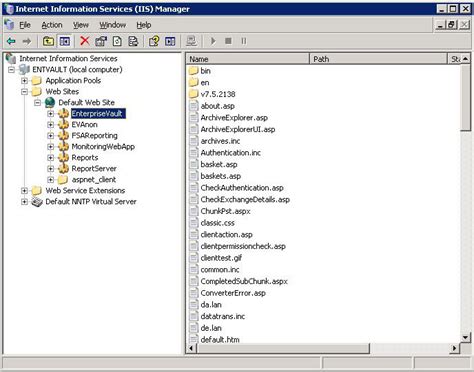Select datatrans.inc file
Image resolution: width=474 pixels, height=372 pixels.
223,316
